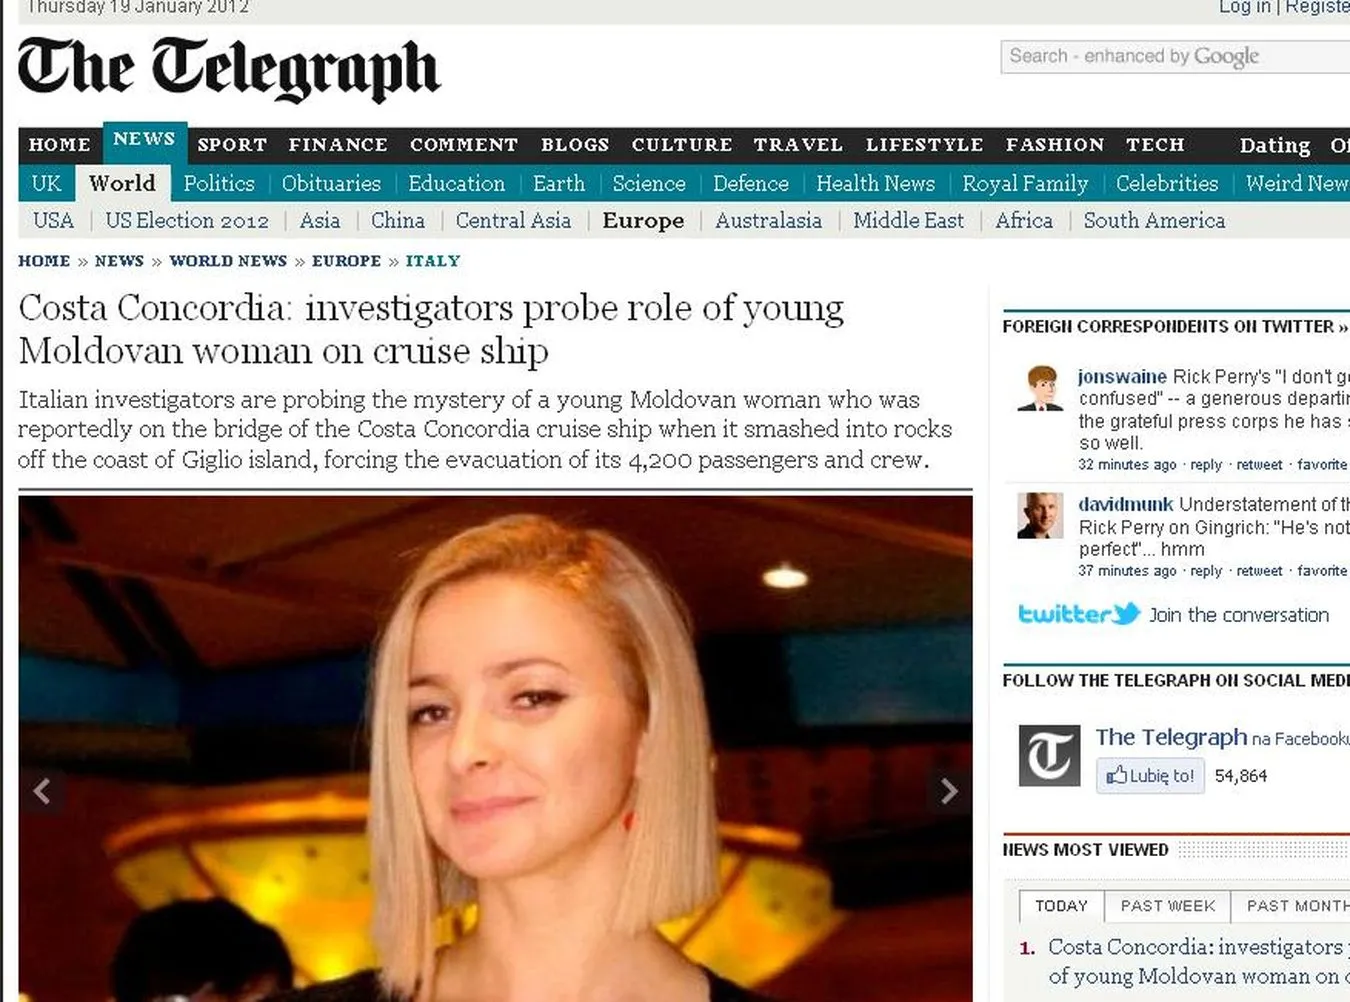1350x1002 pixels.
Task: Show previous photo with left arrow
Action: tap(42, 791)
